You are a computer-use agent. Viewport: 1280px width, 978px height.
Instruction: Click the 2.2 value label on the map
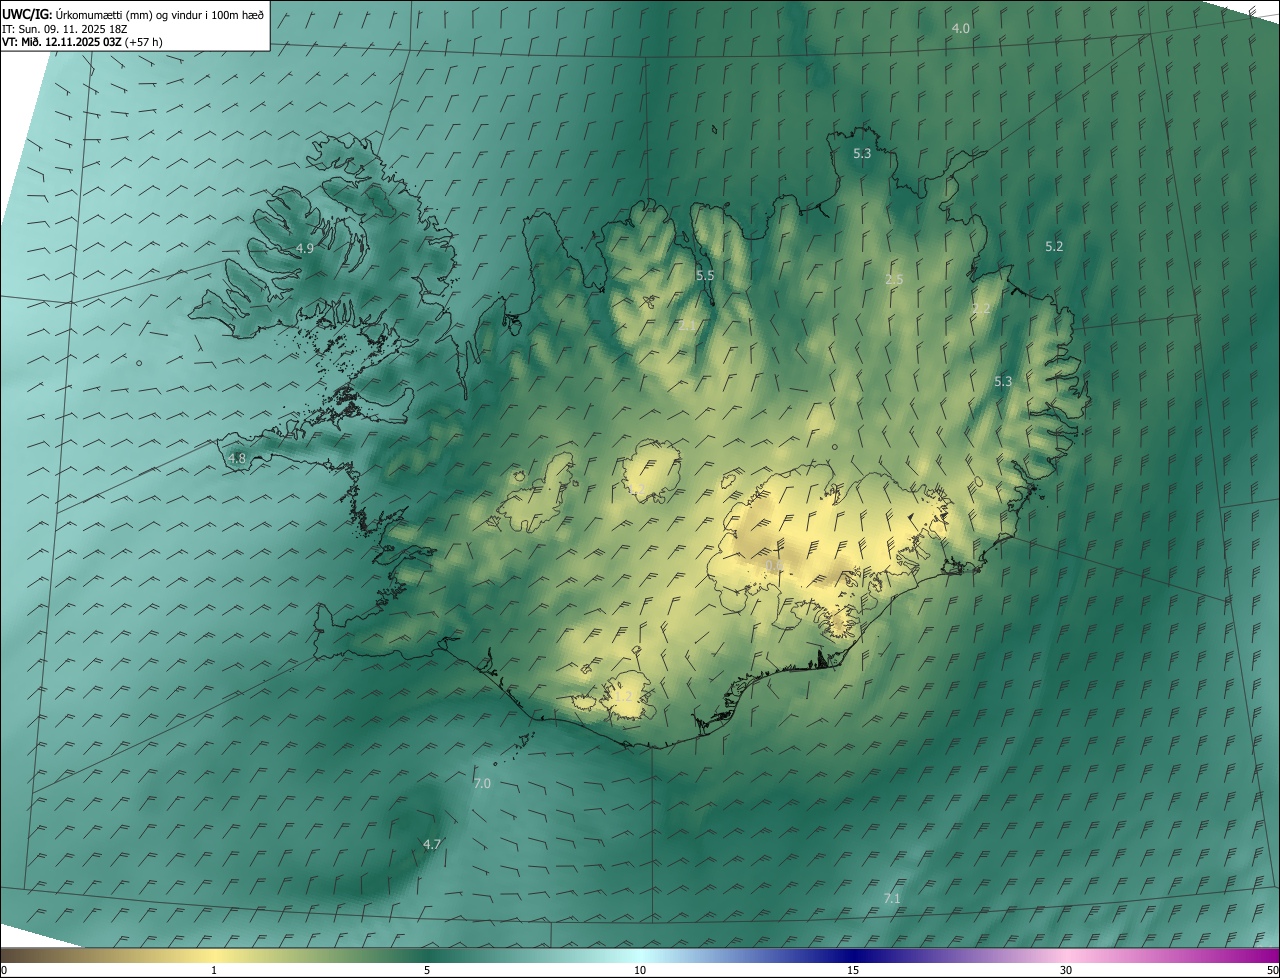click(x=981, y=309)
